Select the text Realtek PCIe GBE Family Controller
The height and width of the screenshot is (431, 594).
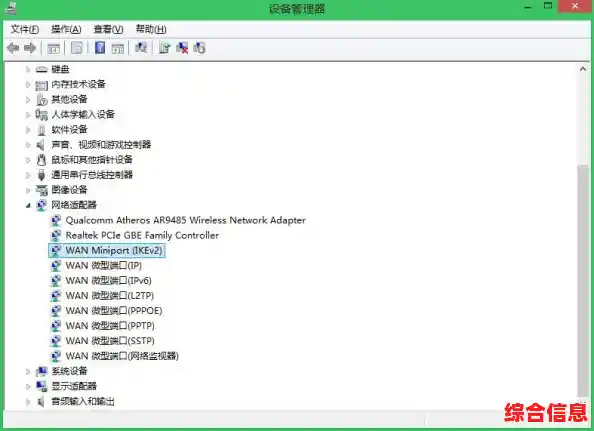coord(142,235)
